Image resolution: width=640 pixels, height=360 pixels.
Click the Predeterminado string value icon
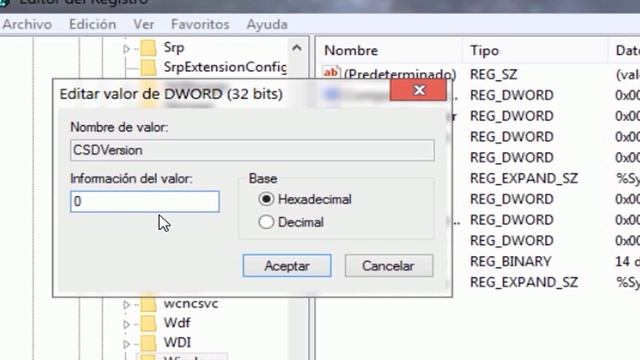331,73
